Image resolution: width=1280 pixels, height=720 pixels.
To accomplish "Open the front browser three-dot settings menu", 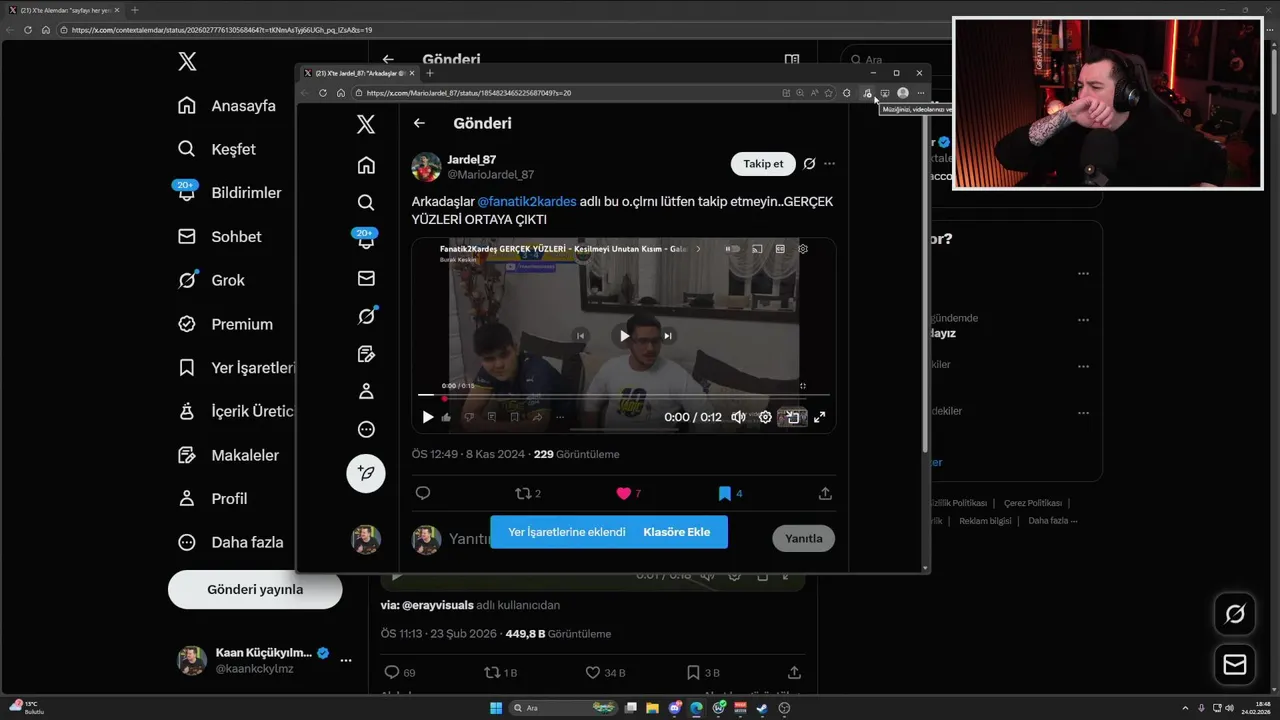I will (920, 93).
